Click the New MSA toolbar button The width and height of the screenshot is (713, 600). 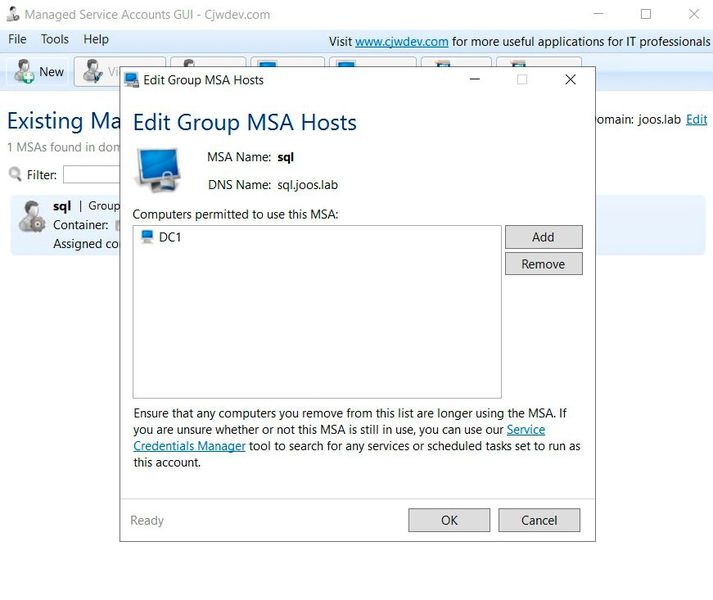(38, 71)
